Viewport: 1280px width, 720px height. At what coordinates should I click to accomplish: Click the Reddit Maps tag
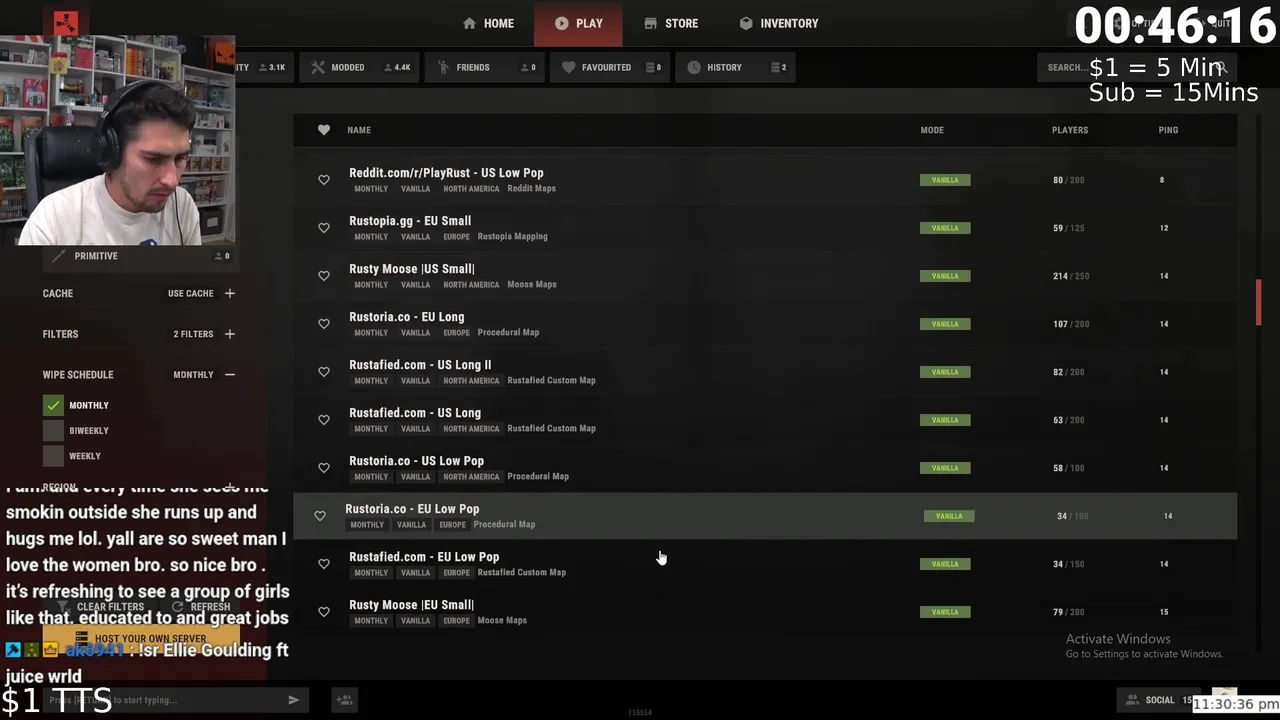[531, 188]
